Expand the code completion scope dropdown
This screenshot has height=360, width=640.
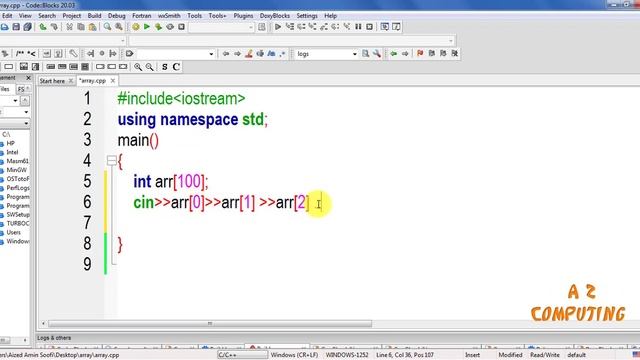tap(122, 40)
